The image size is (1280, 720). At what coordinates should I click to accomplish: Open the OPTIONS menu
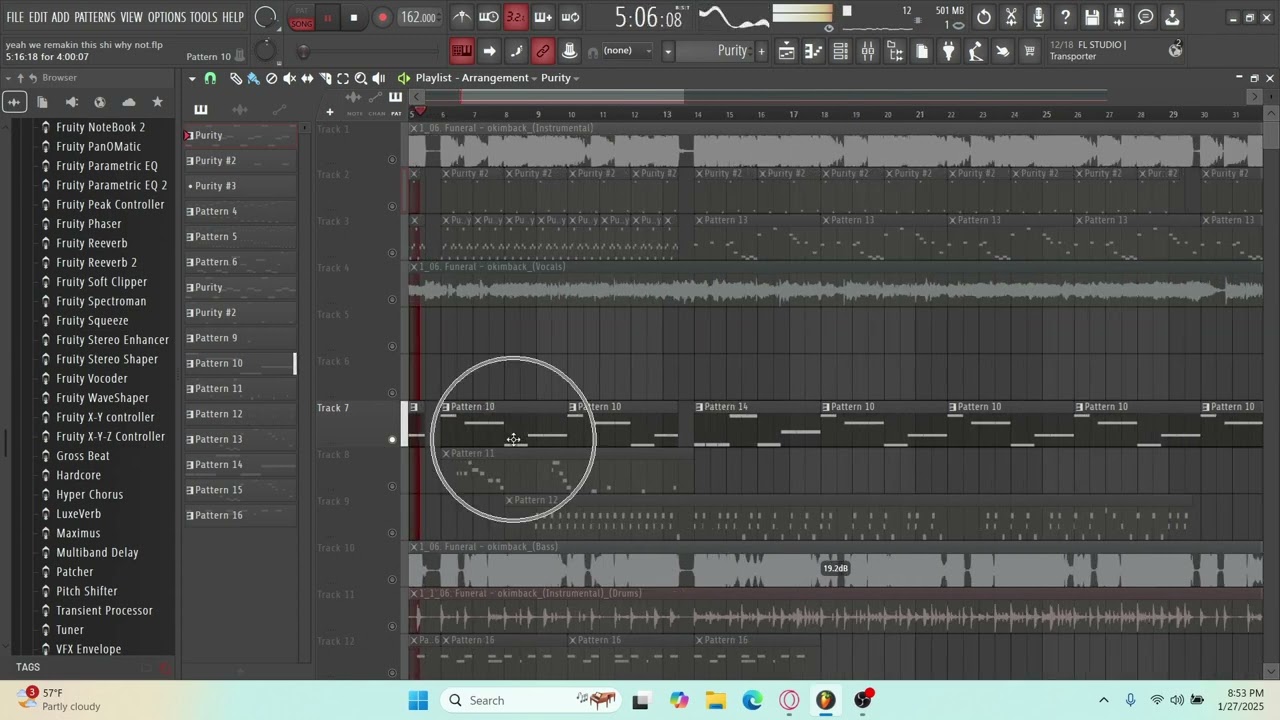pyautogui.click(x=167, y=18)
